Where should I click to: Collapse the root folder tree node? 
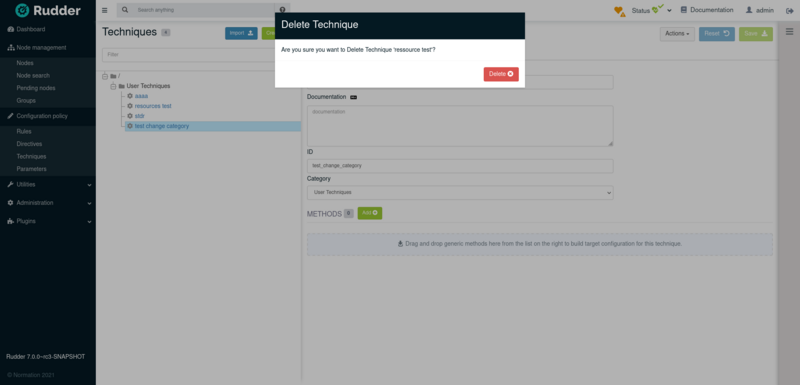pos(105,76)
